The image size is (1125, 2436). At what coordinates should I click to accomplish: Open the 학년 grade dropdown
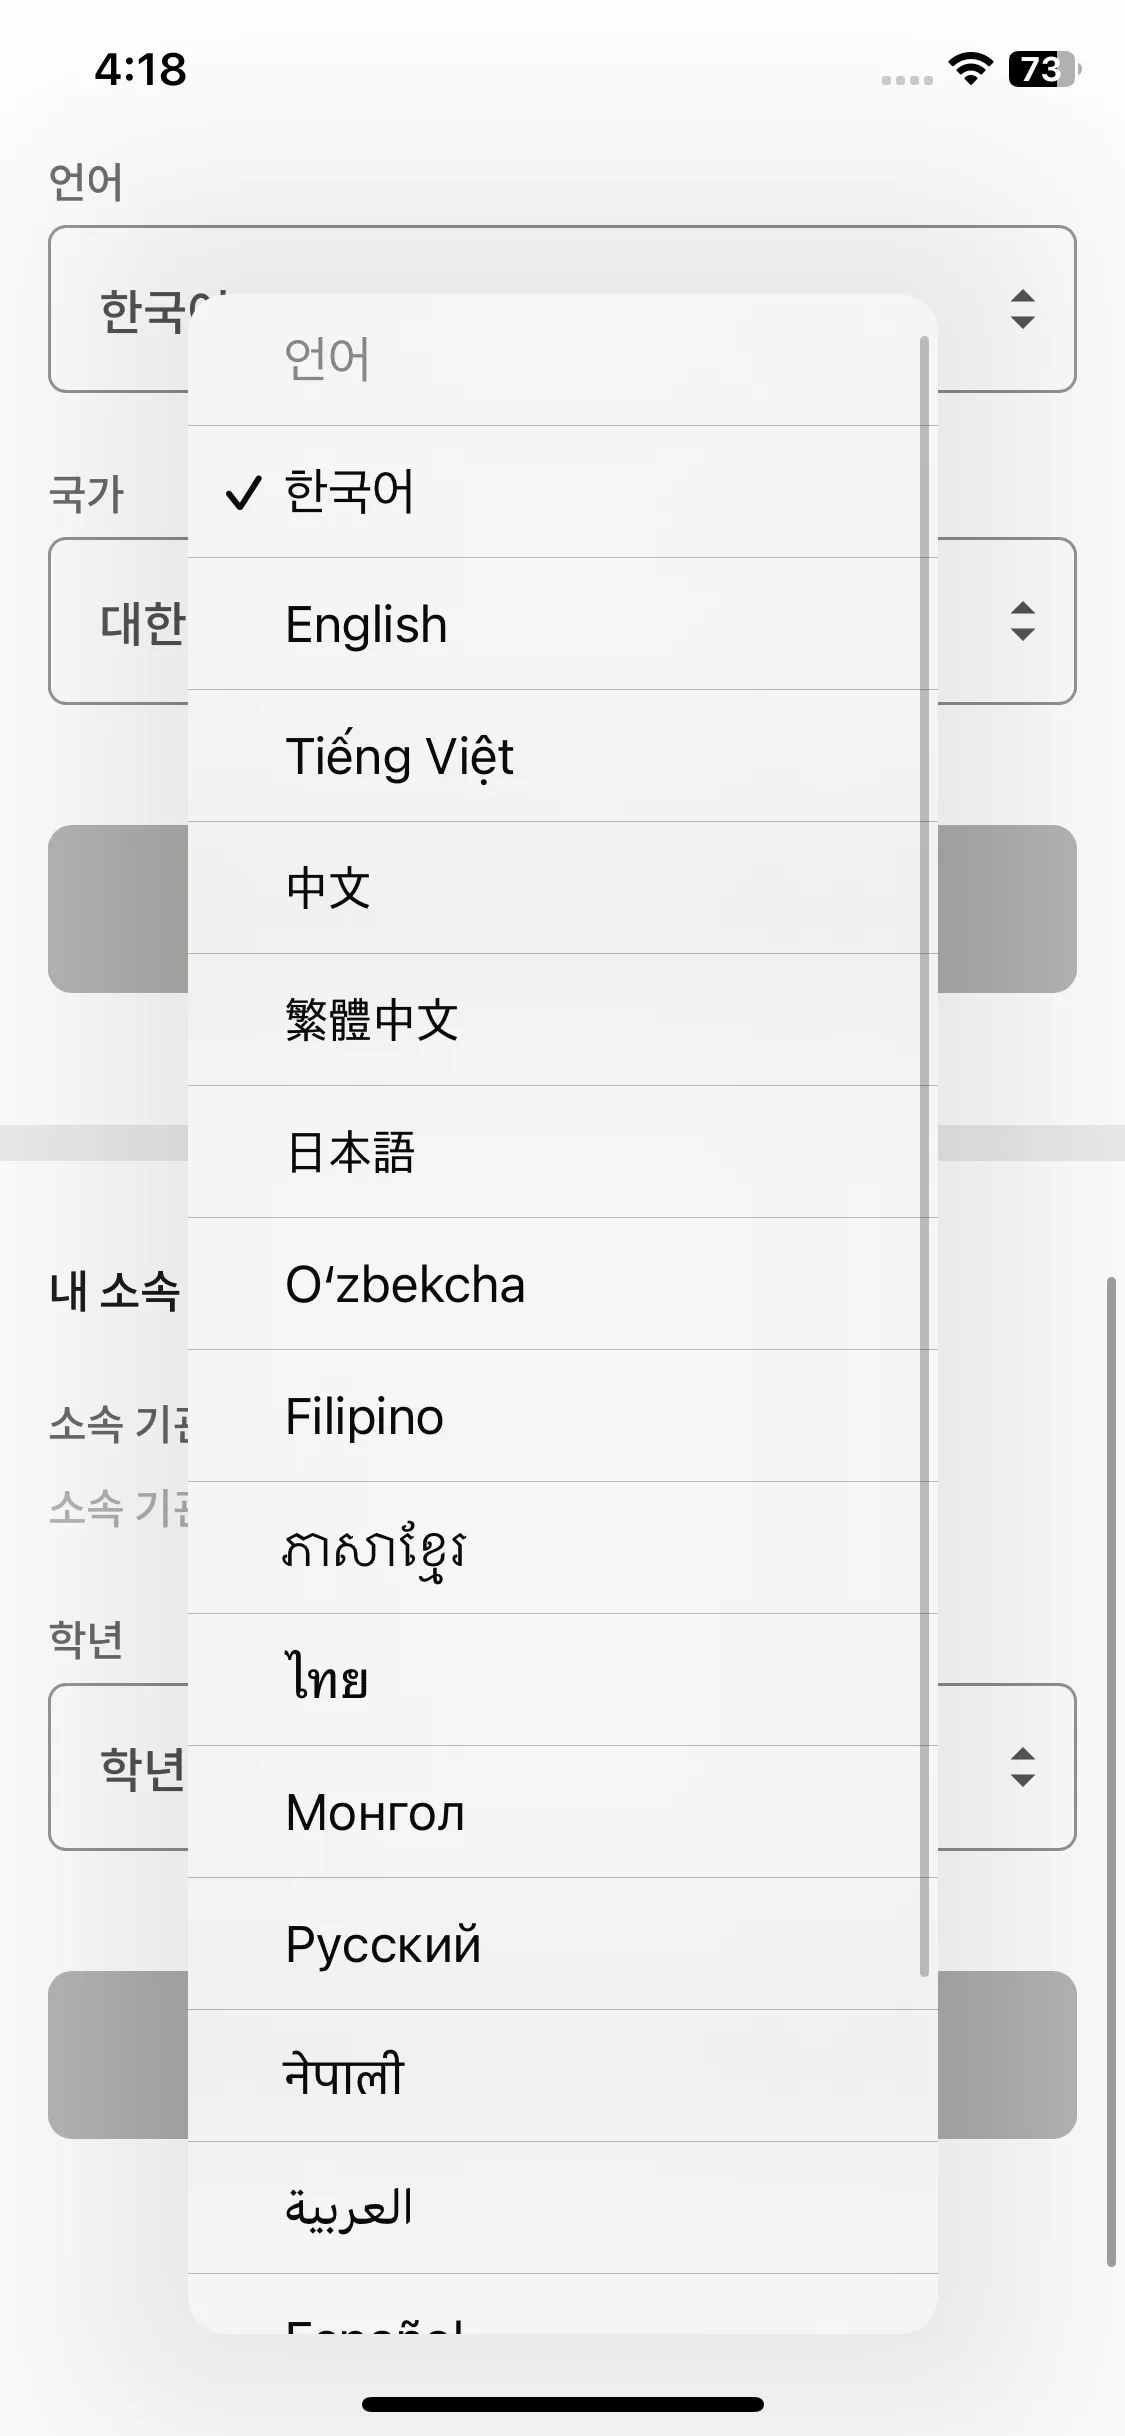tap(1021, 1767)
